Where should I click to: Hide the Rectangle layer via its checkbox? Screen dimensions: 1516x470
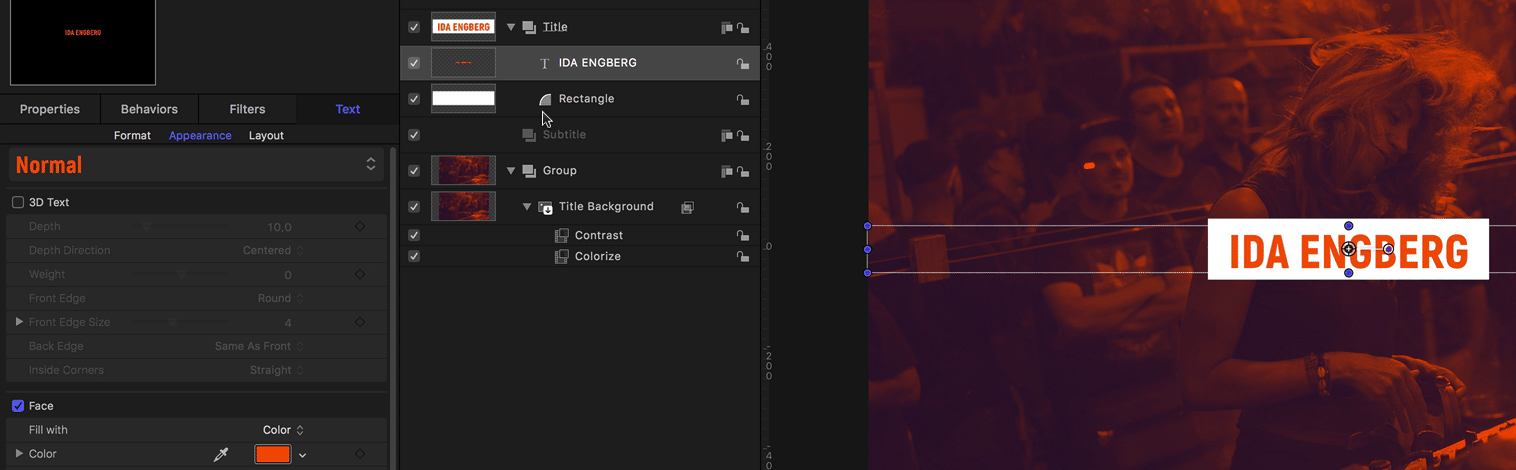click(414, 99)
